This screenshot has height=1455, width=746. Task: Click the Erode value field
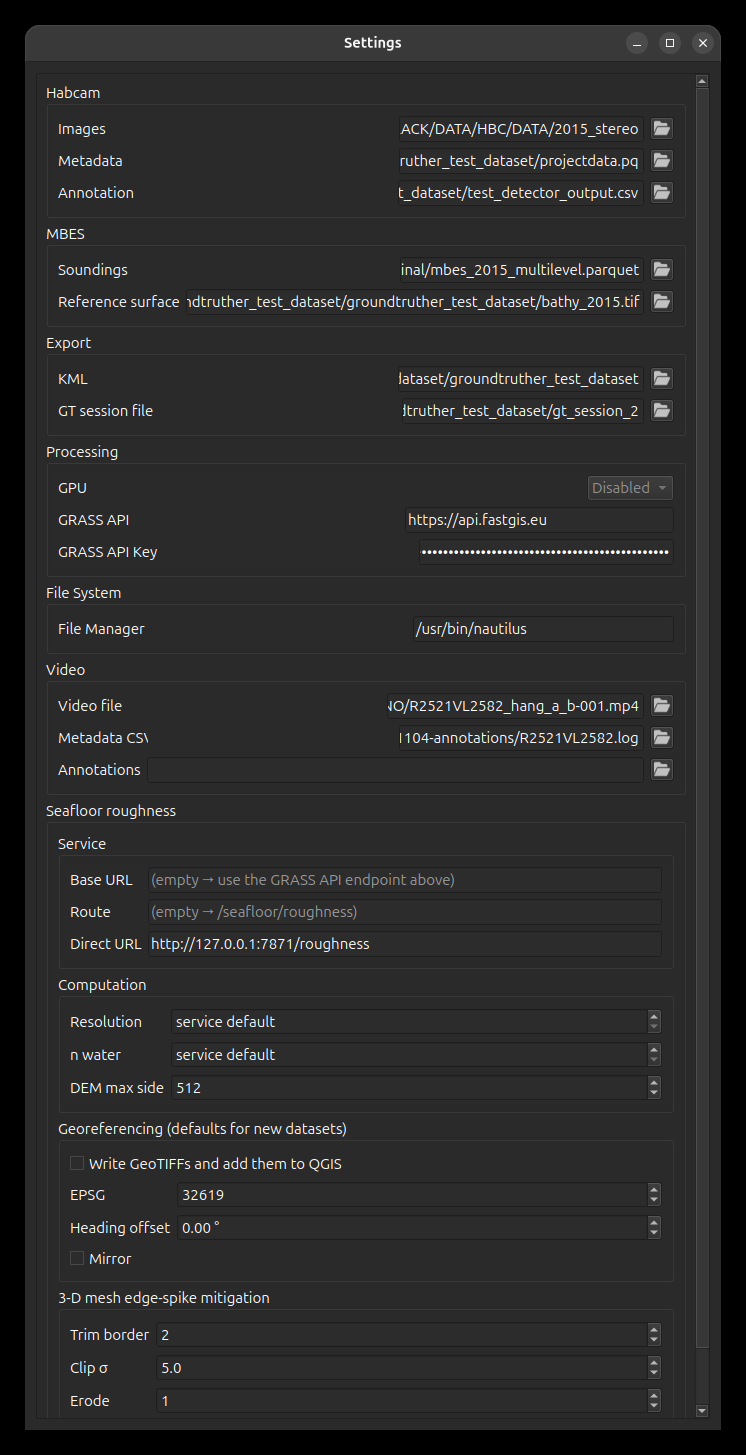point(402,1401)
